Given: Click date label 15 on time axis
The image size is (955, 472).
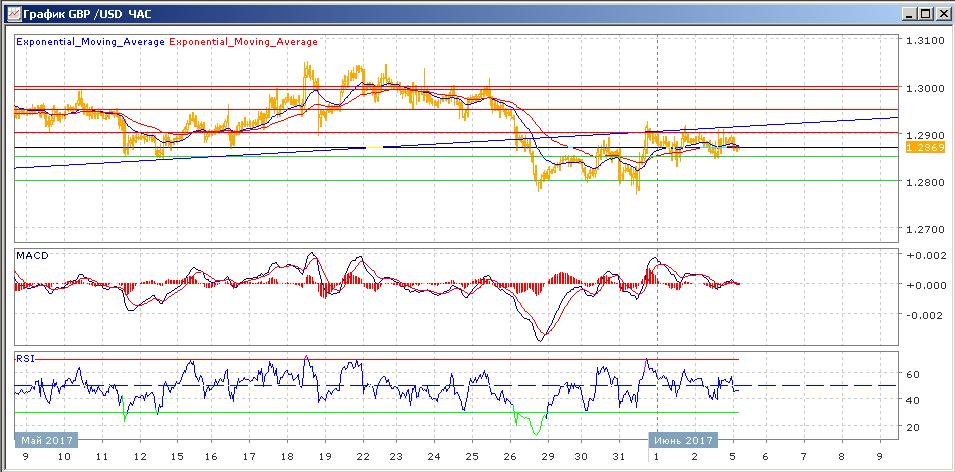Looking at the screenshot, I should (177, 456).
